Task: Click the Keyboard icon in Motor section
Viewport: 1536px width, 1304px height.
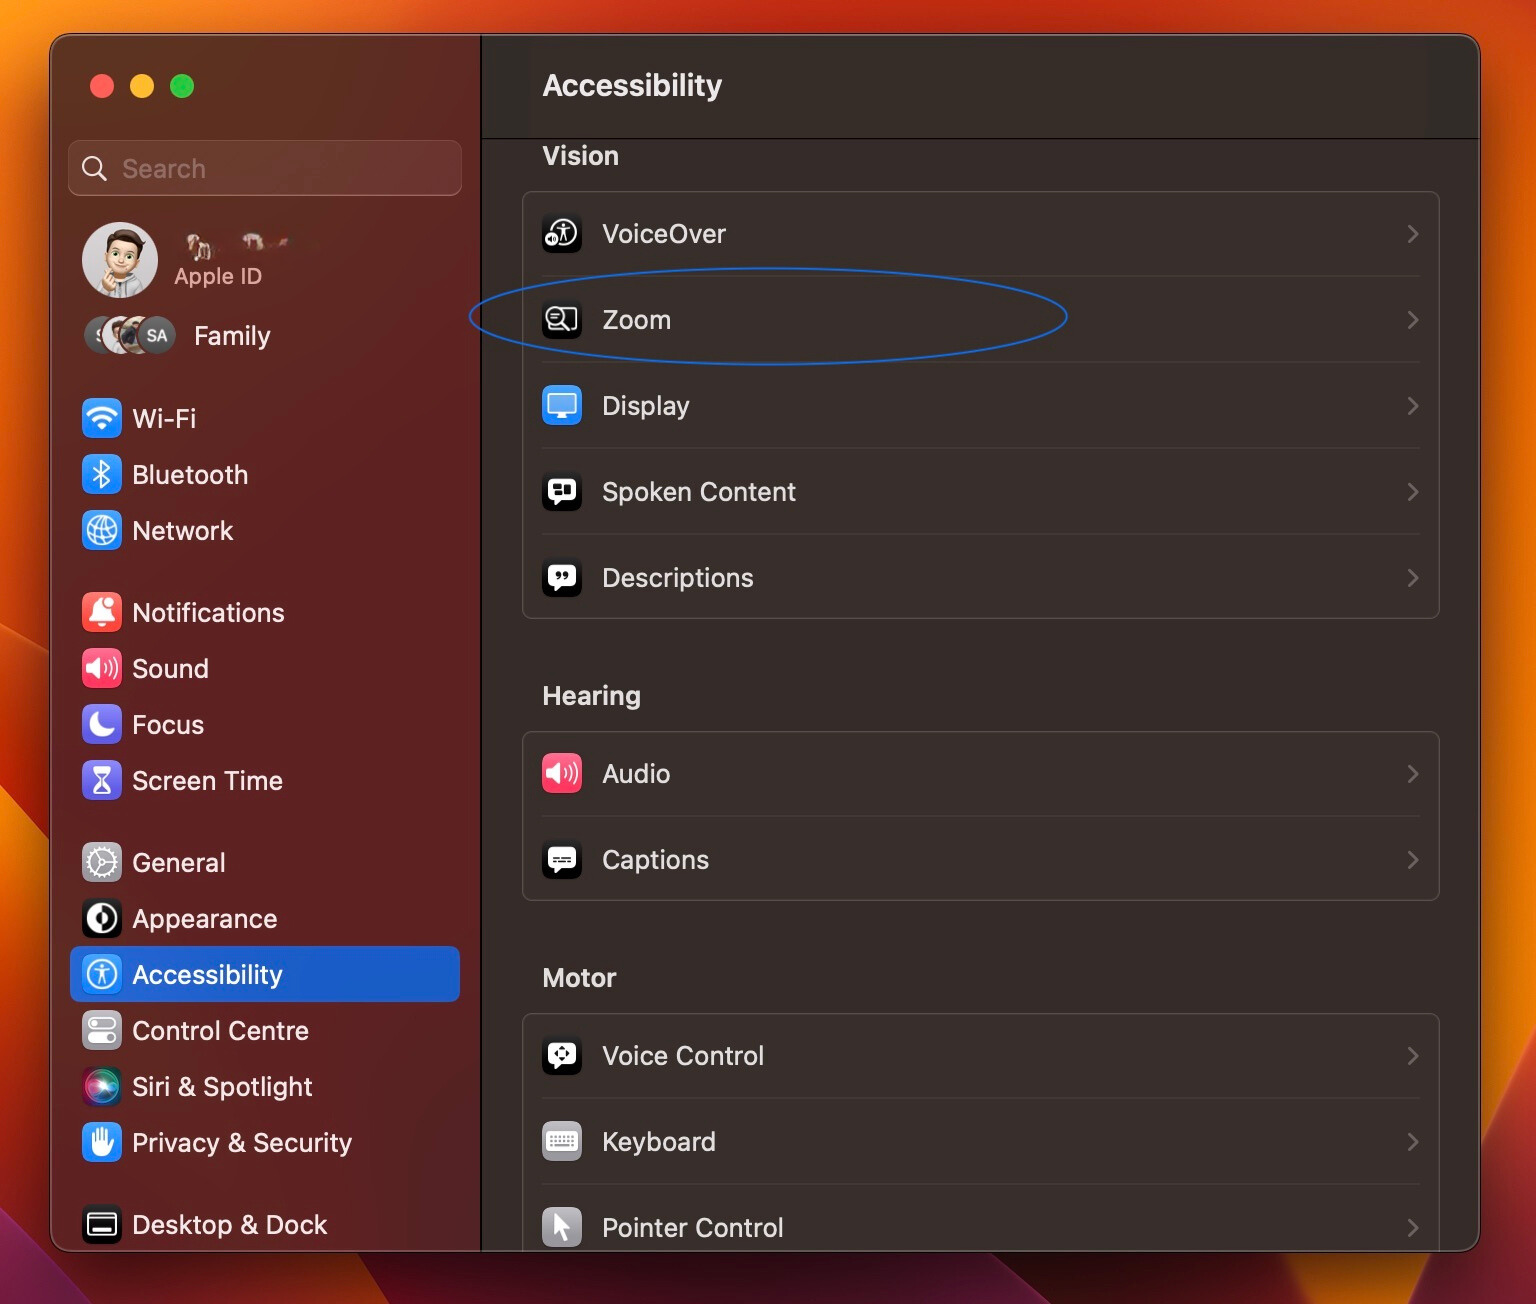Action: click(x=562, y=1142)
